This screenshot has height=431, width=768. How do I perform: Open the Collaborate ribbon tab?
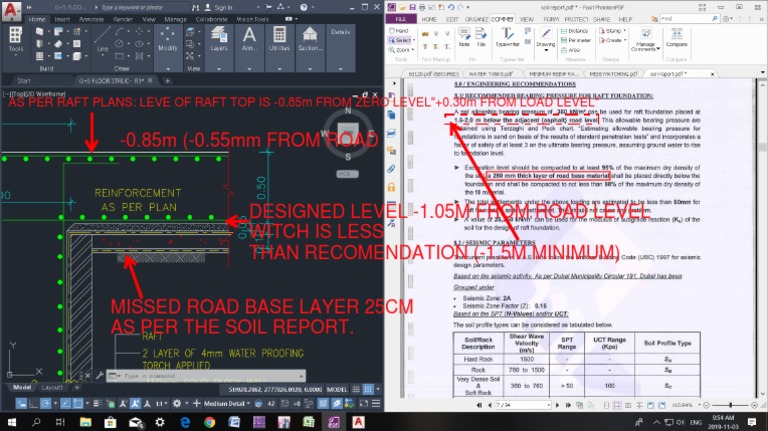[211, 19]
